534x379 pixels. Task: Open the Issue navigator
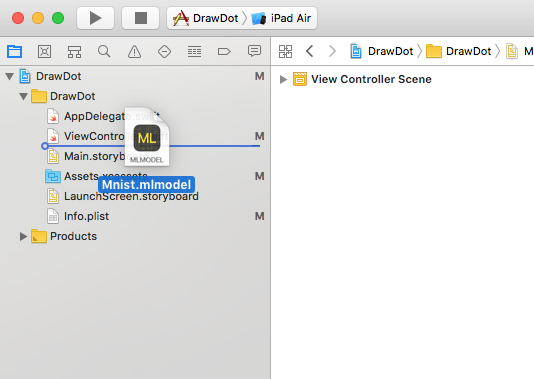(x=134, y=52)
